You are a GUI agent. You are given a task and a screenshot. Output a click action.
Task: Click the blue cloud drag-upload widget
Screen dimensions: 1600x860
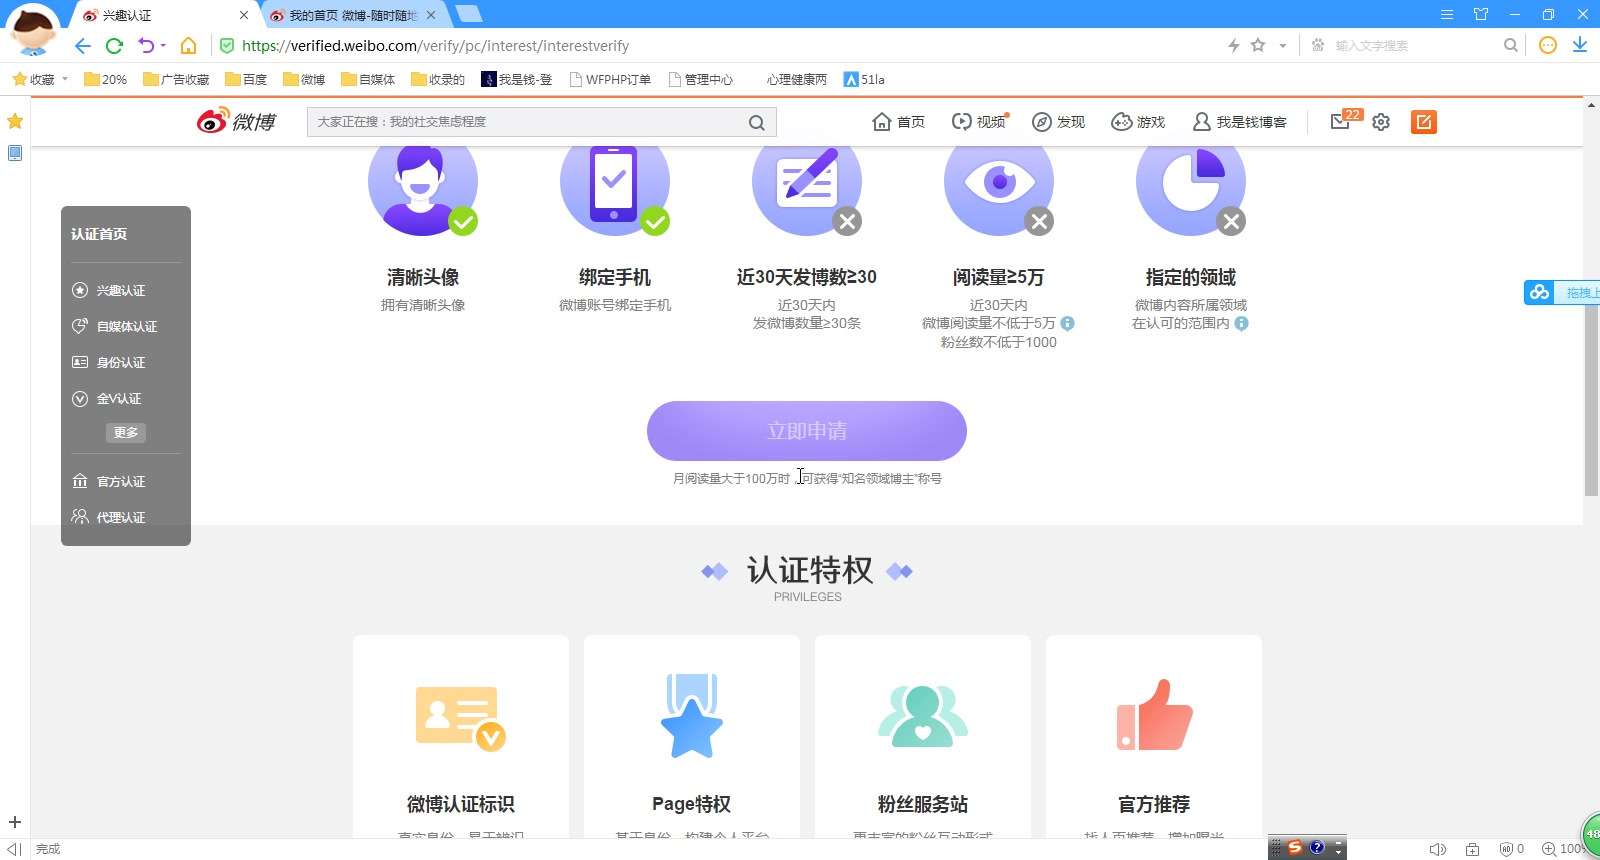[x=1561, y=292]
